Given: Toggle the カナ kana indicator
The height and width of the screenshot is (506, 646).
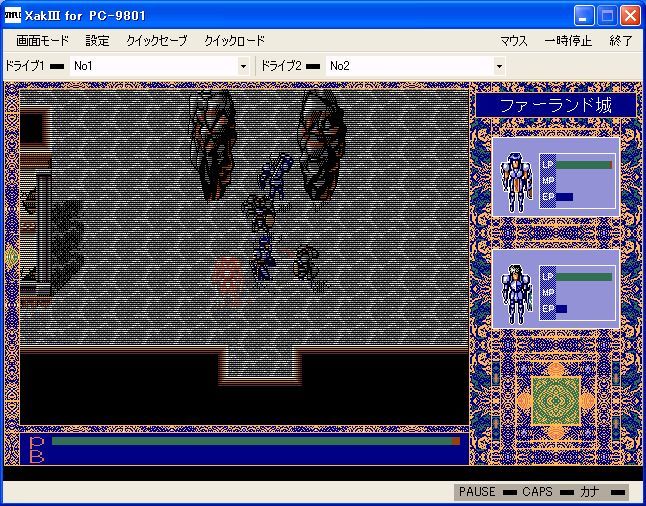Looking at the screenshot, I should 618,492.
